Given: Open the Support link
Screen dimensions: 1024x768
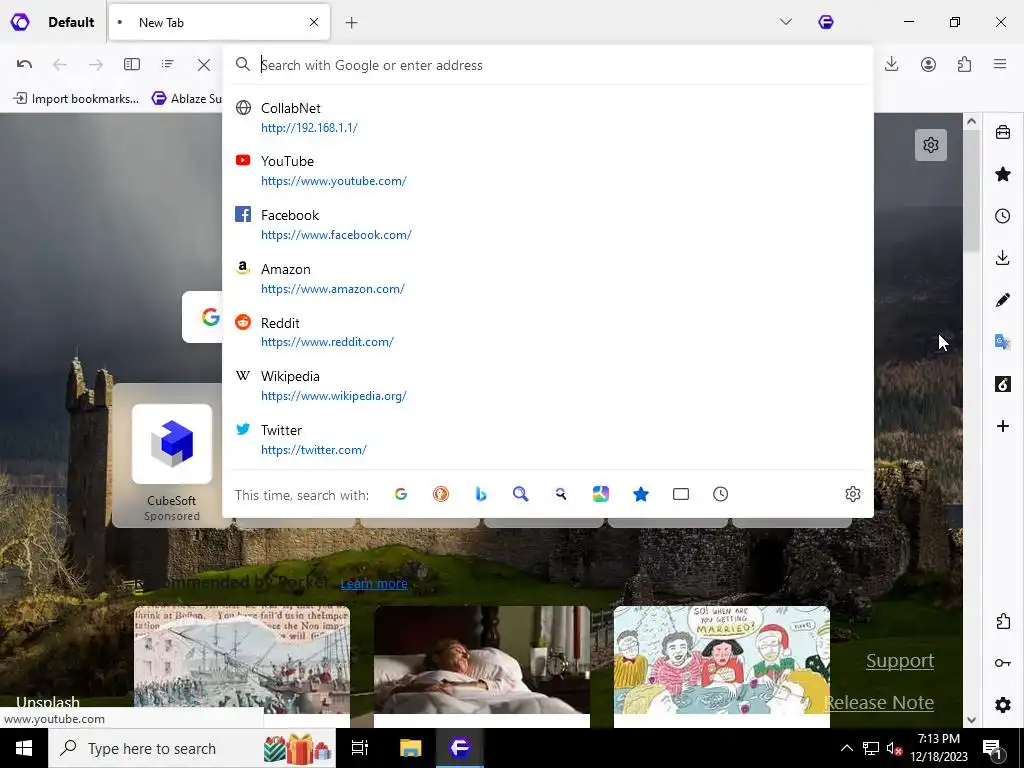Looking at the screenshot, I should (900, 660).
